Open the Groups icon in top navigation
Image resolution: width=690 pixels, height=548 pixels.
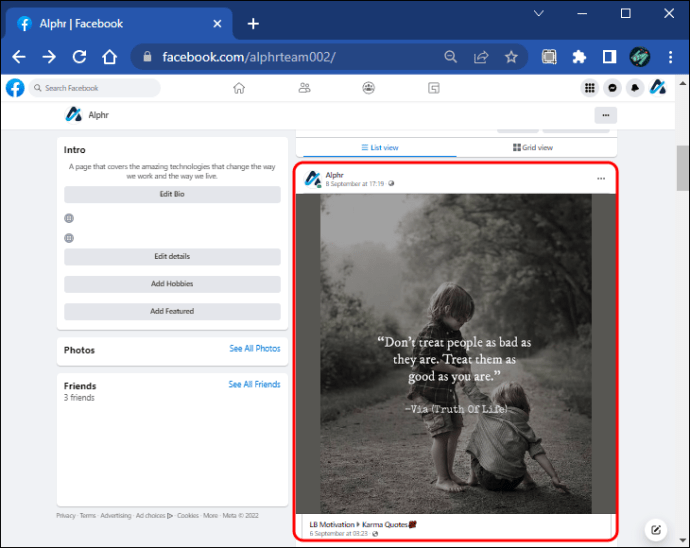pos(369,88)
